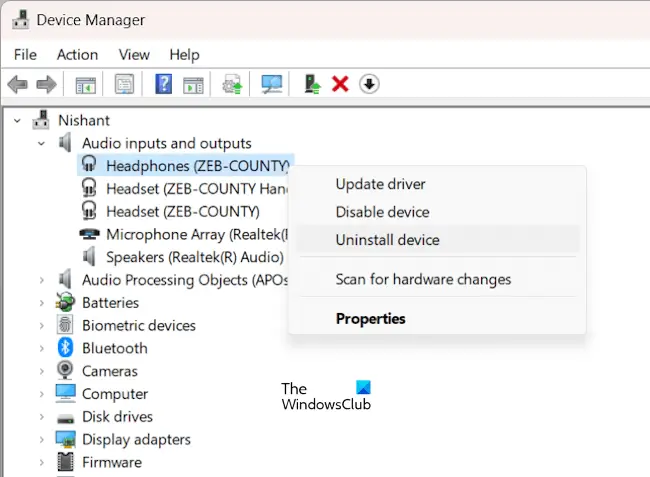650x477 pixels.
Task: Click the Update device driver toolbar icon
Action: [x=233, y=84]
